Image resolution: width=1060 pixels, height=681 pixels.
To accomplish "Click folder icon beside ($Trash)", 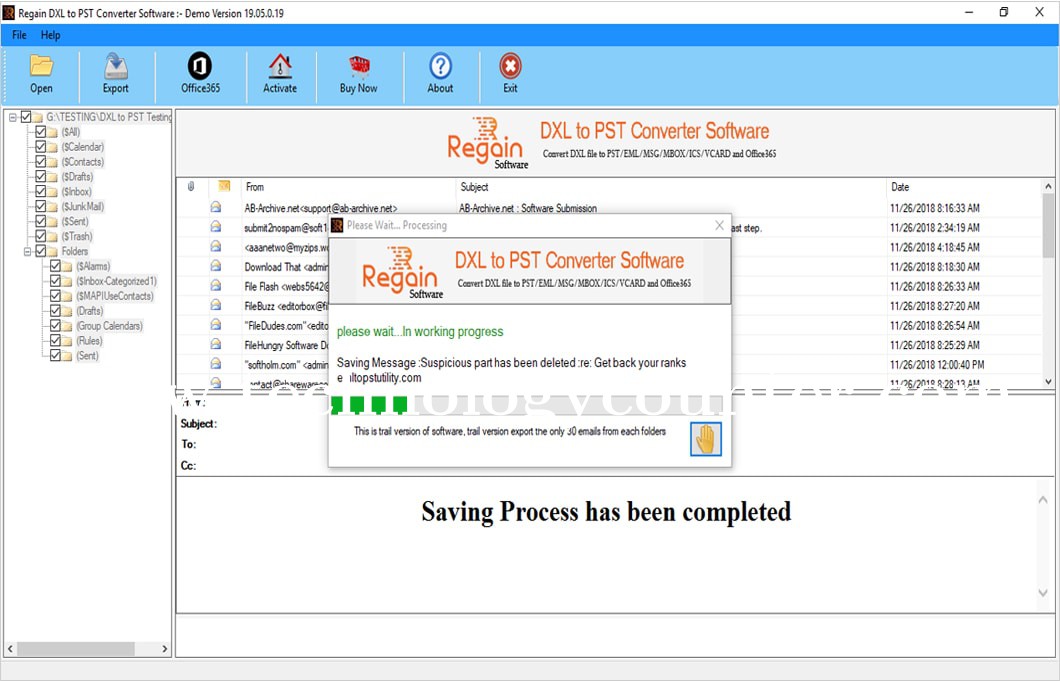I will [x=53, y=236].
